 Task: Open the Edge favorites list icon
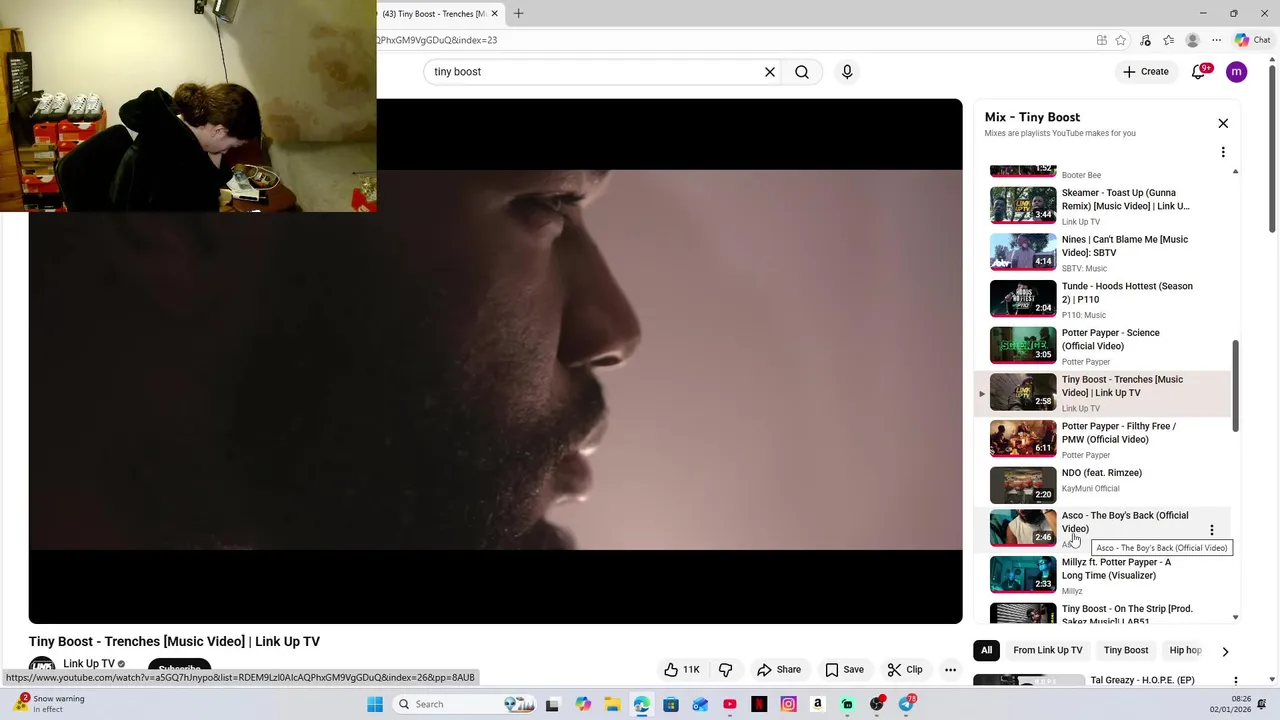[x=1168, y=40]
